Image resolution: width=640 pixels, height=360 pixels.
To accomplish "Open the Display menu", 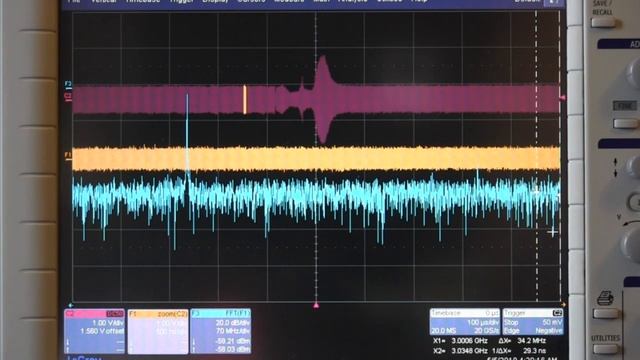I will [216, 1].
